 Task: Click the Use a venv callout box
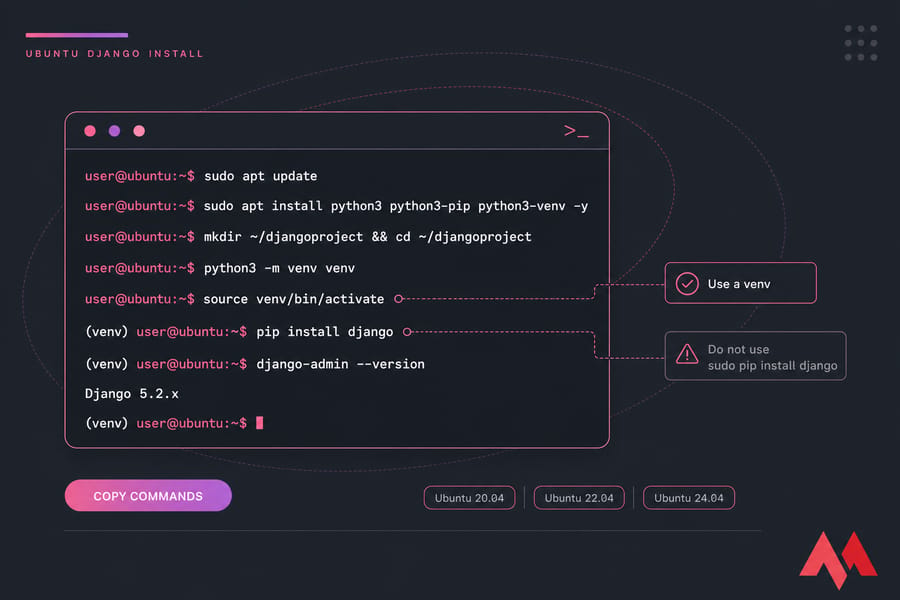[x=740, y=283]
